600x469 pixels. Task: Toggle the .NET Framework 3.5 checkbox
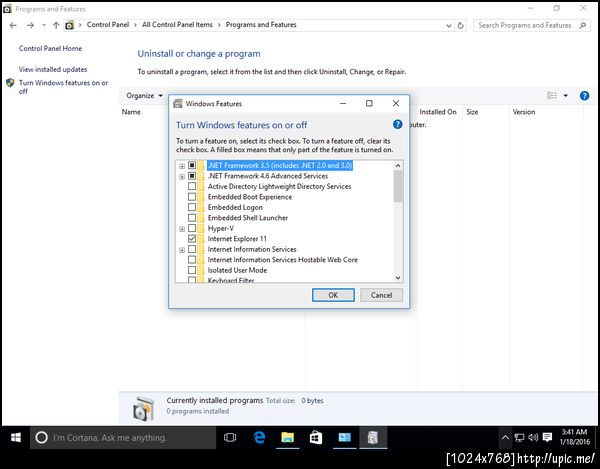click(192, 165)
